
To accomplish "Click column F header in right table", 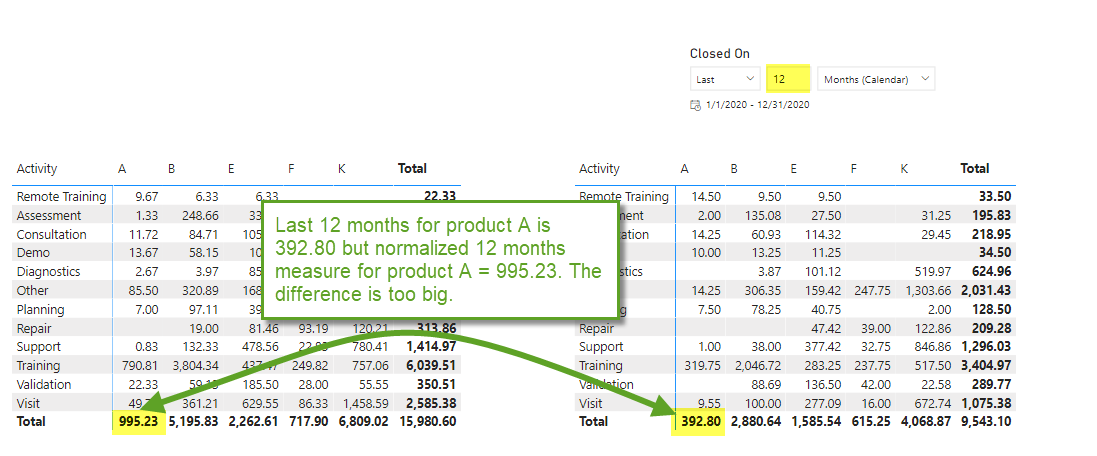I will click(854, 169).
